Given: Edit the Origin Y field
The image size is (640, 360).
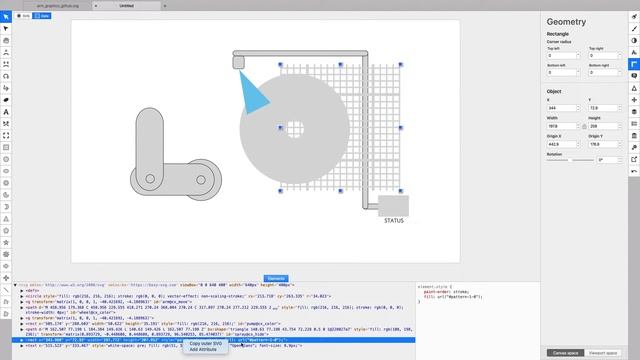Looking at the screenshot, I should [x=605, y=144].
